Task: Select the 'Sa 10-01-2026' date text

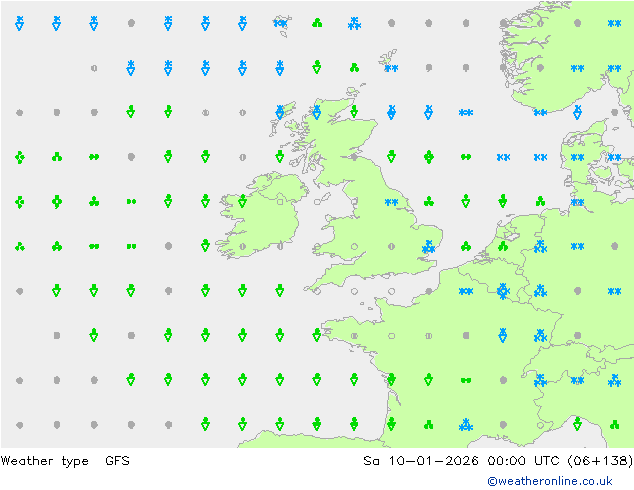Action: click(421, 460)
